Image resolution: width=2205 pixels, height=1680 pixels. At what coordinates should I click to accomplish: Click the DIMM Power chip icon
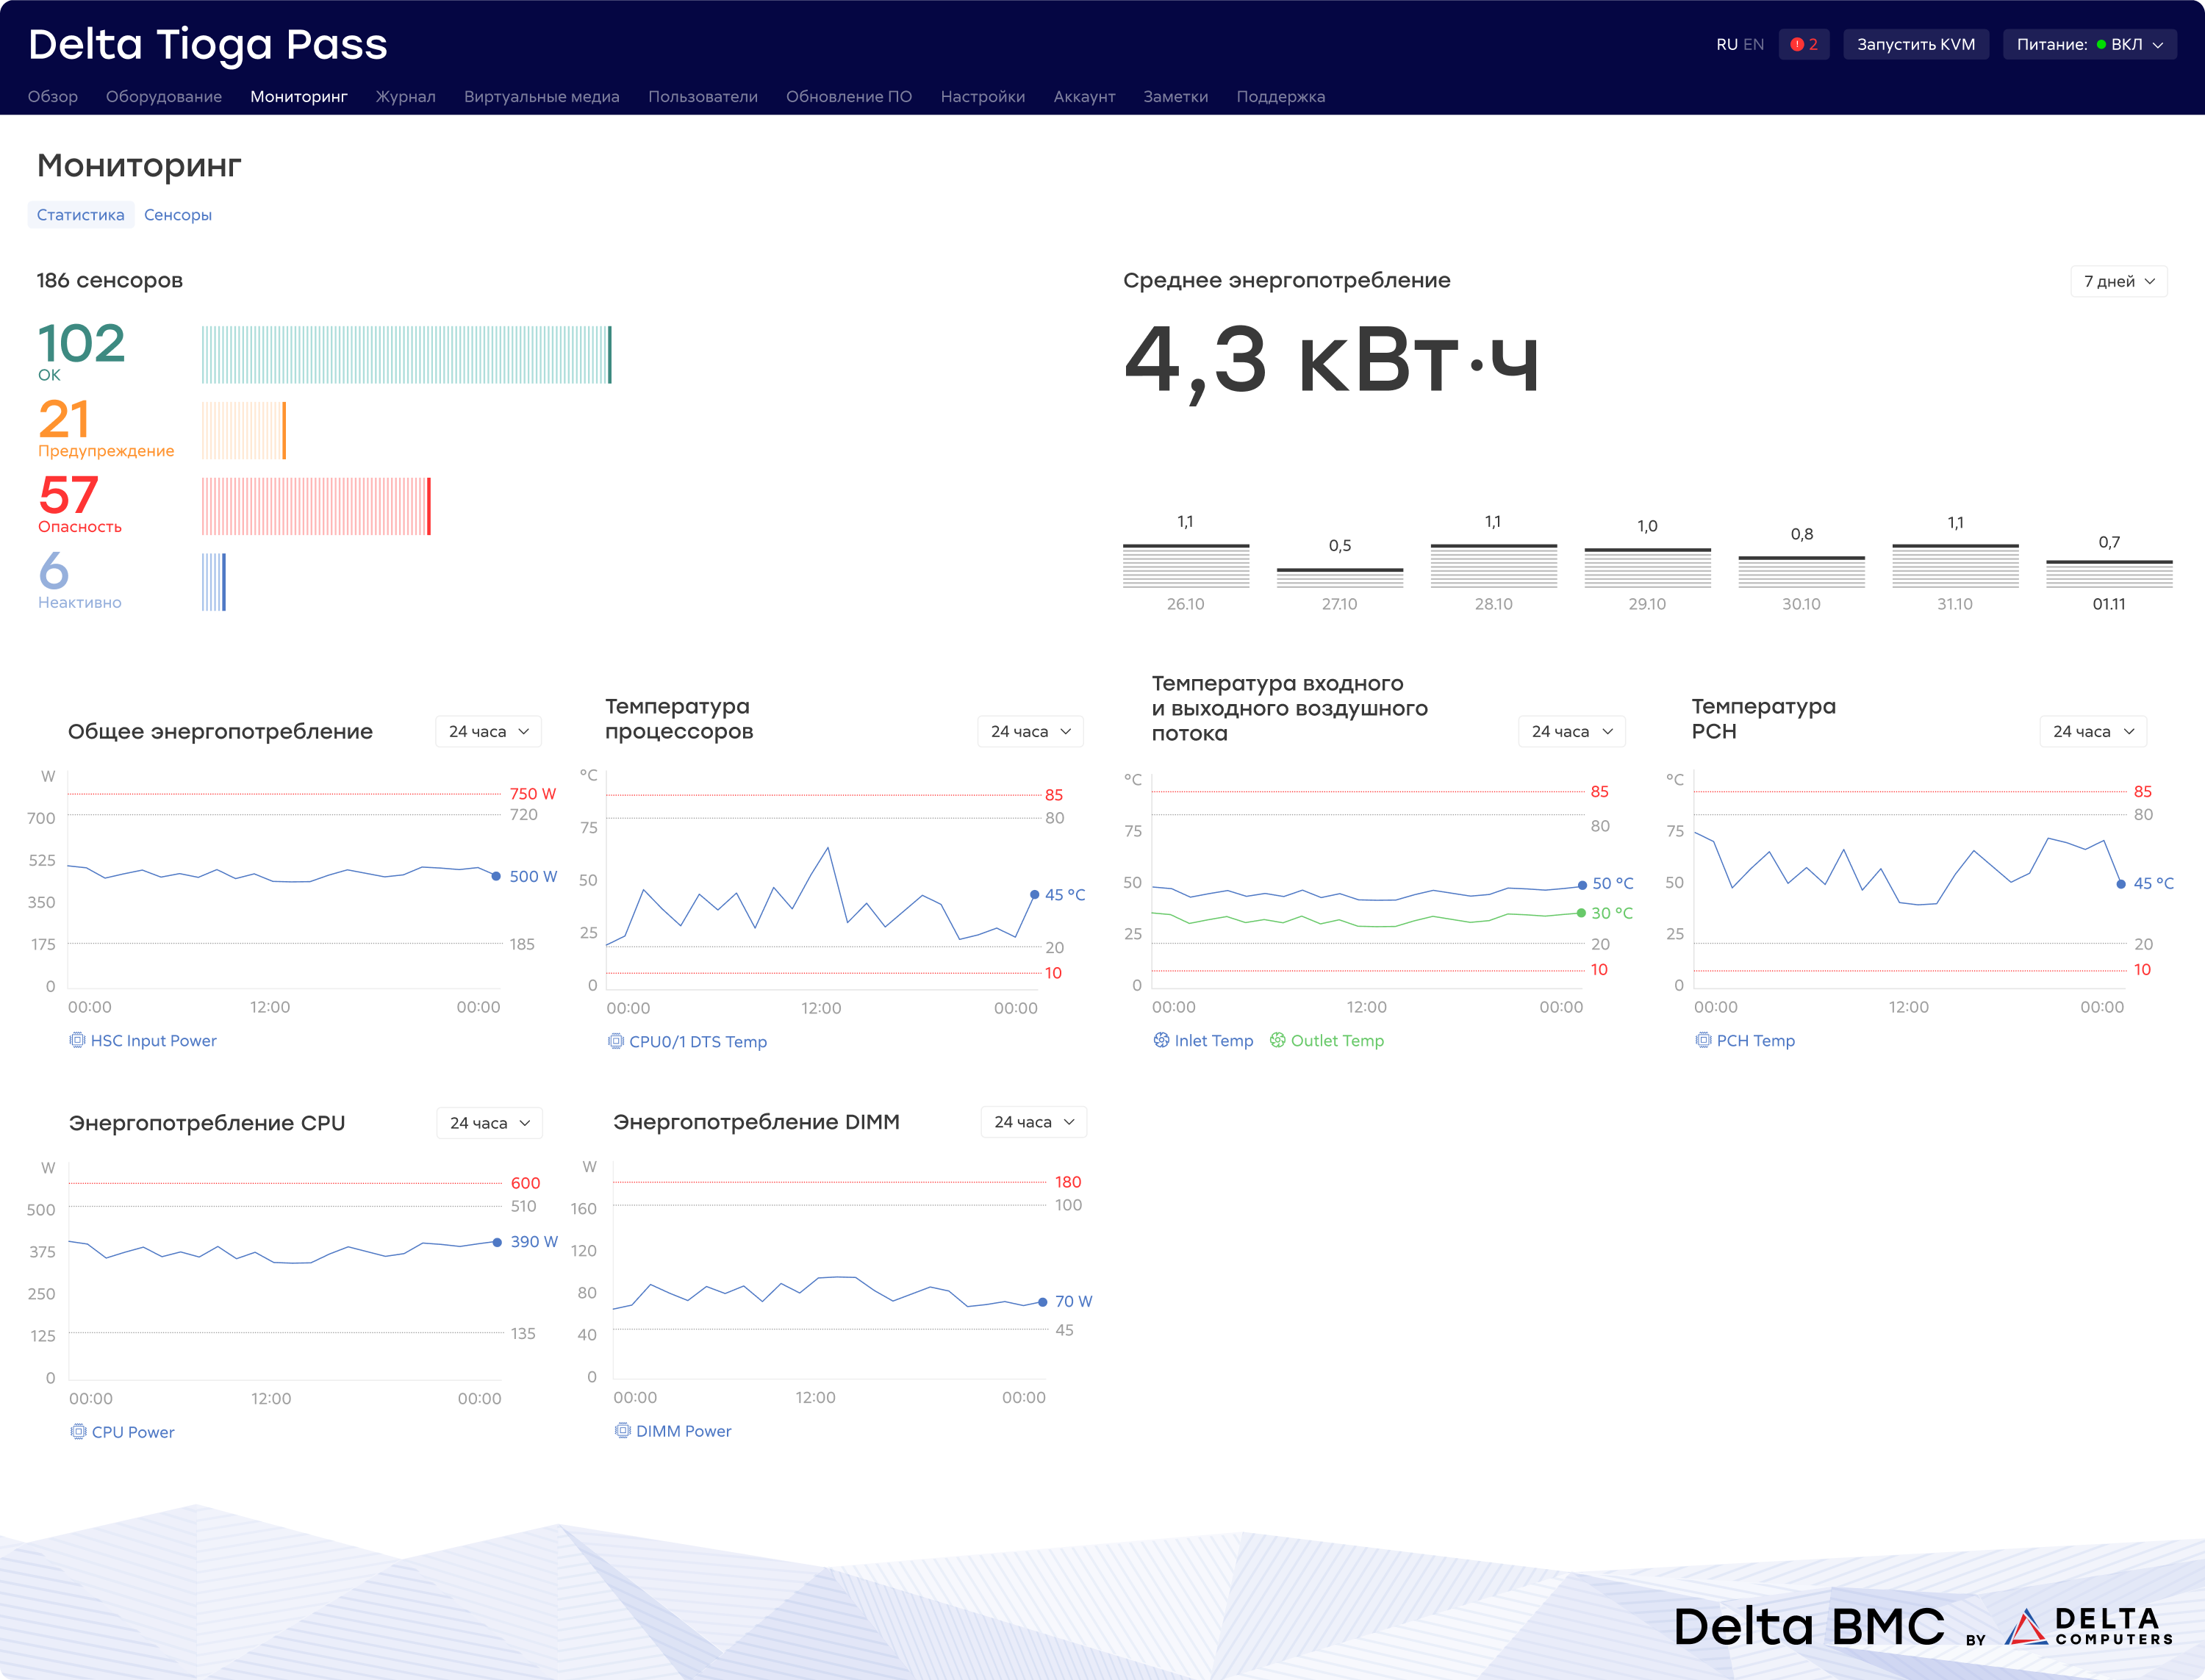click(622, 1430)
